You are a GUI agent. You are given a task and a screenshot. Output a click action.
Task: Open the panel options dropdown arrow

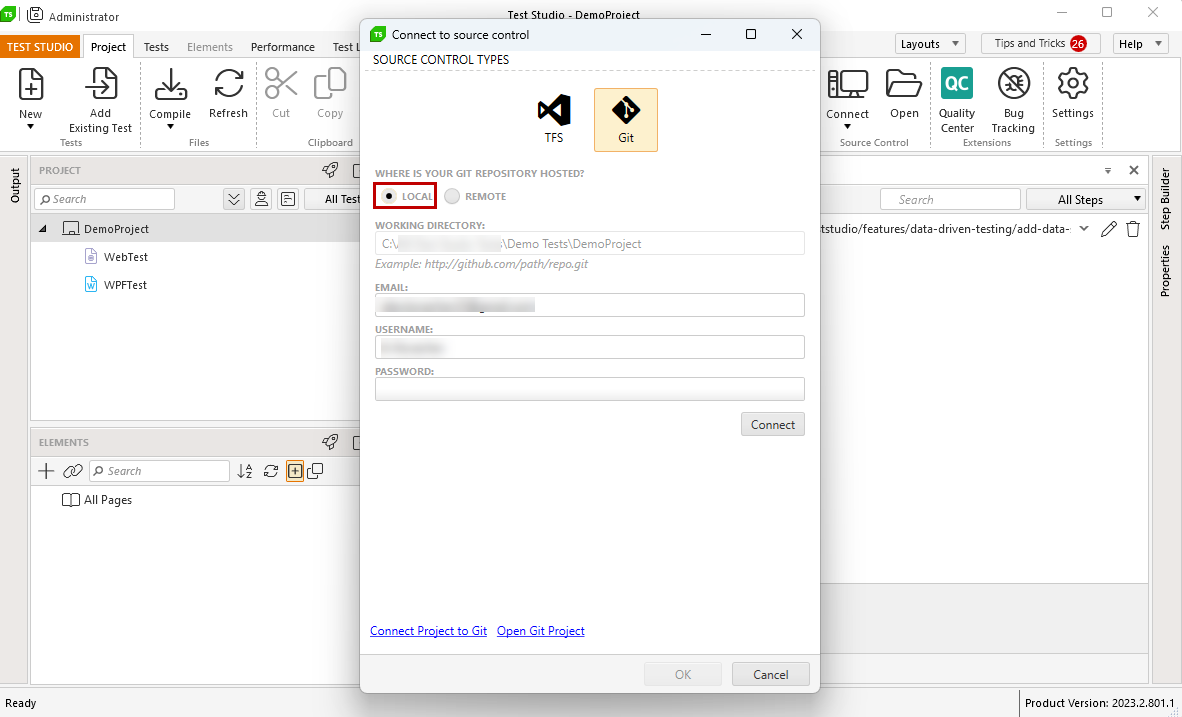pyautogui.click(x=1108, y=170)
